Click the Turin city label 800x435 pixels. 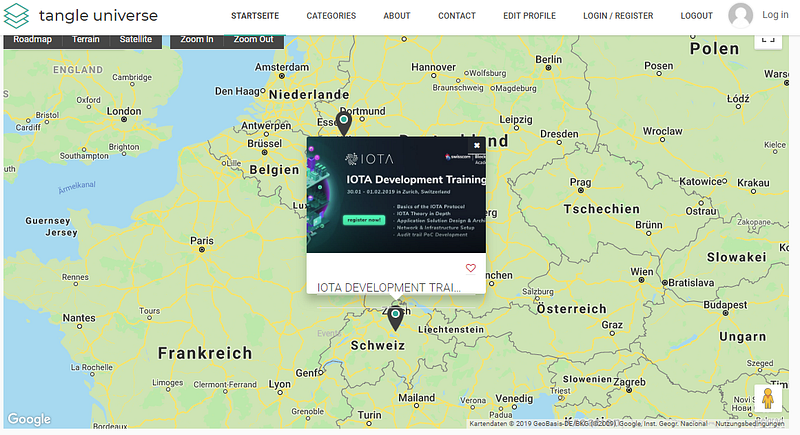pyautogui.click(x=369, y=415)
